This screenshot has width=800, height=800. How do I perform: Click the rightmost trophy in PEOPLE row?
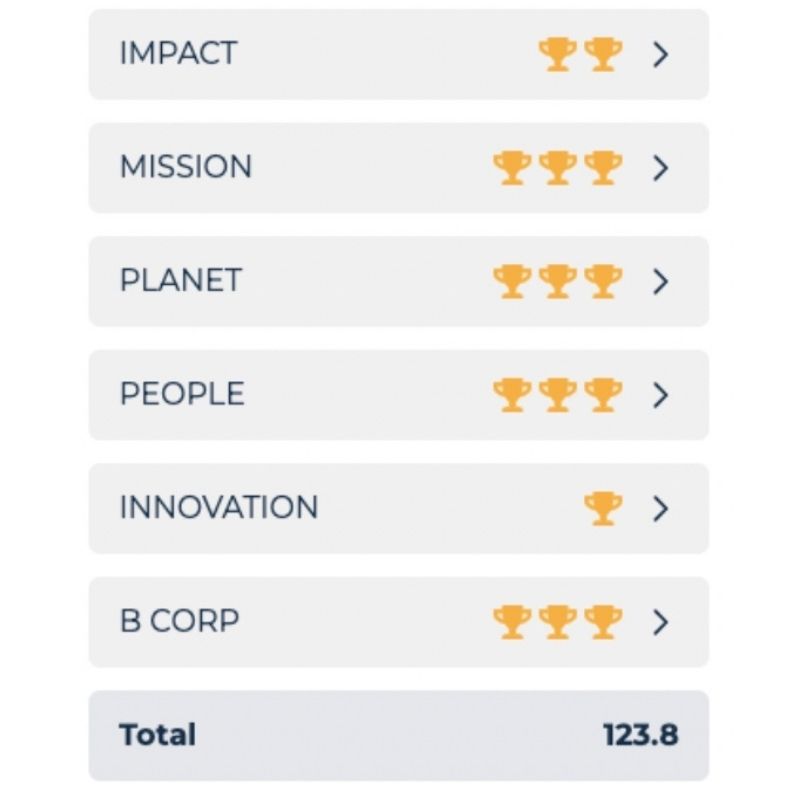point(603,395)
